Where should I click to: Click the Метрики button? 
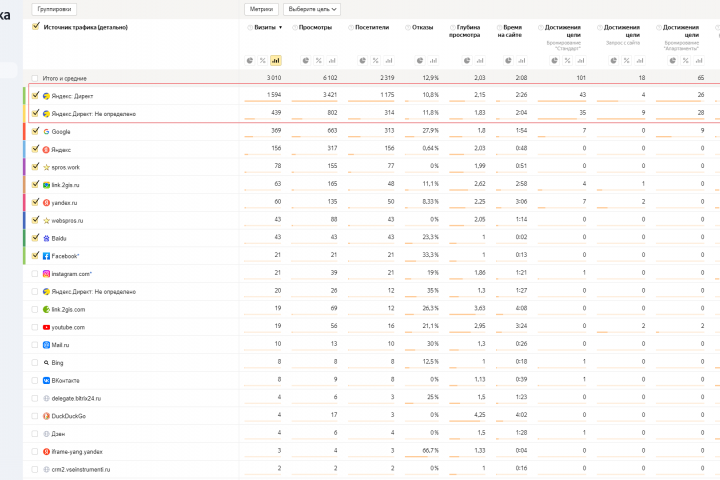(261, 8)
